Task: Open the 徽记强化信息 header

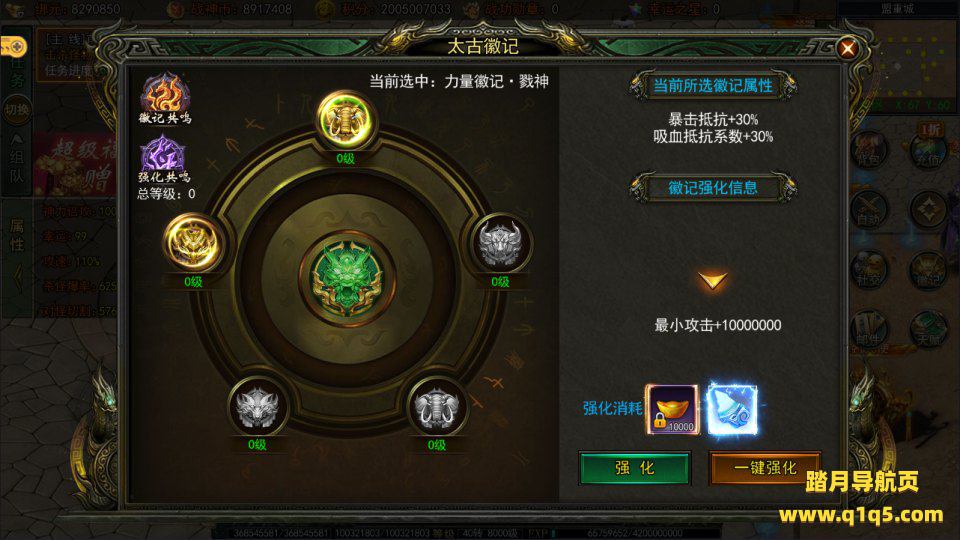Action: [713, 187]
